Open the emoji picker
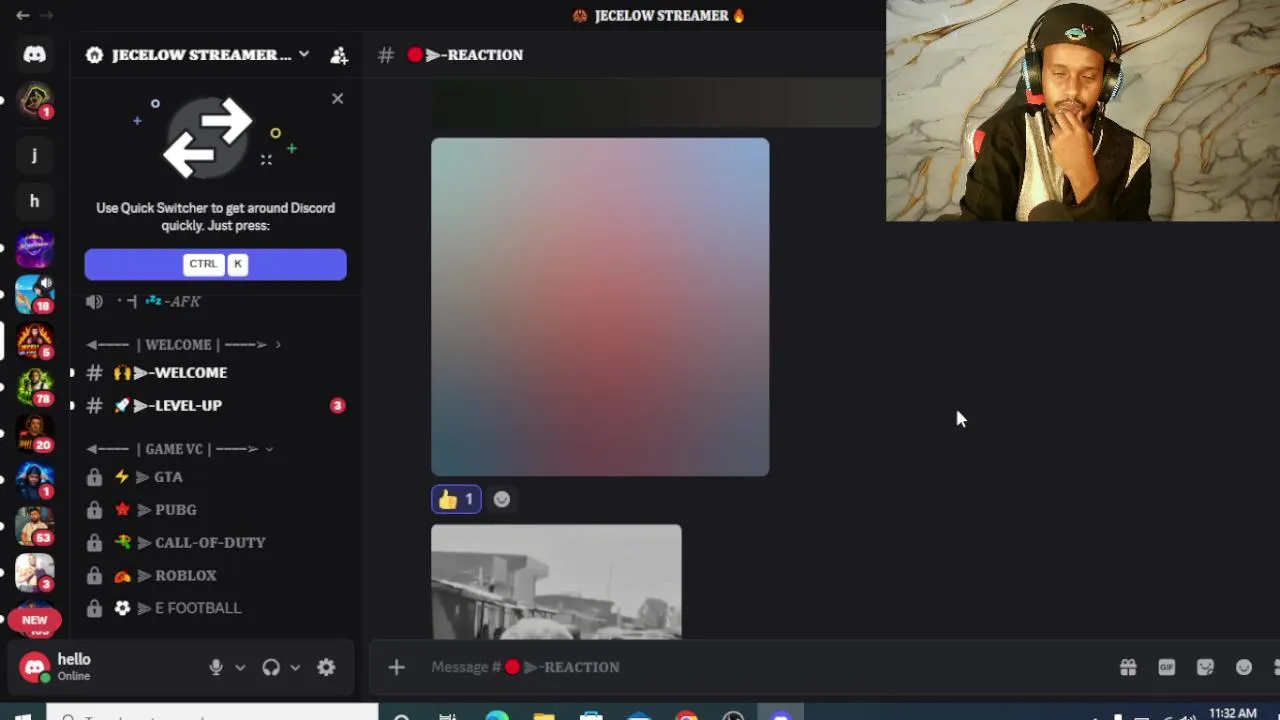The image size is (1280, 720). [1244, 668]
